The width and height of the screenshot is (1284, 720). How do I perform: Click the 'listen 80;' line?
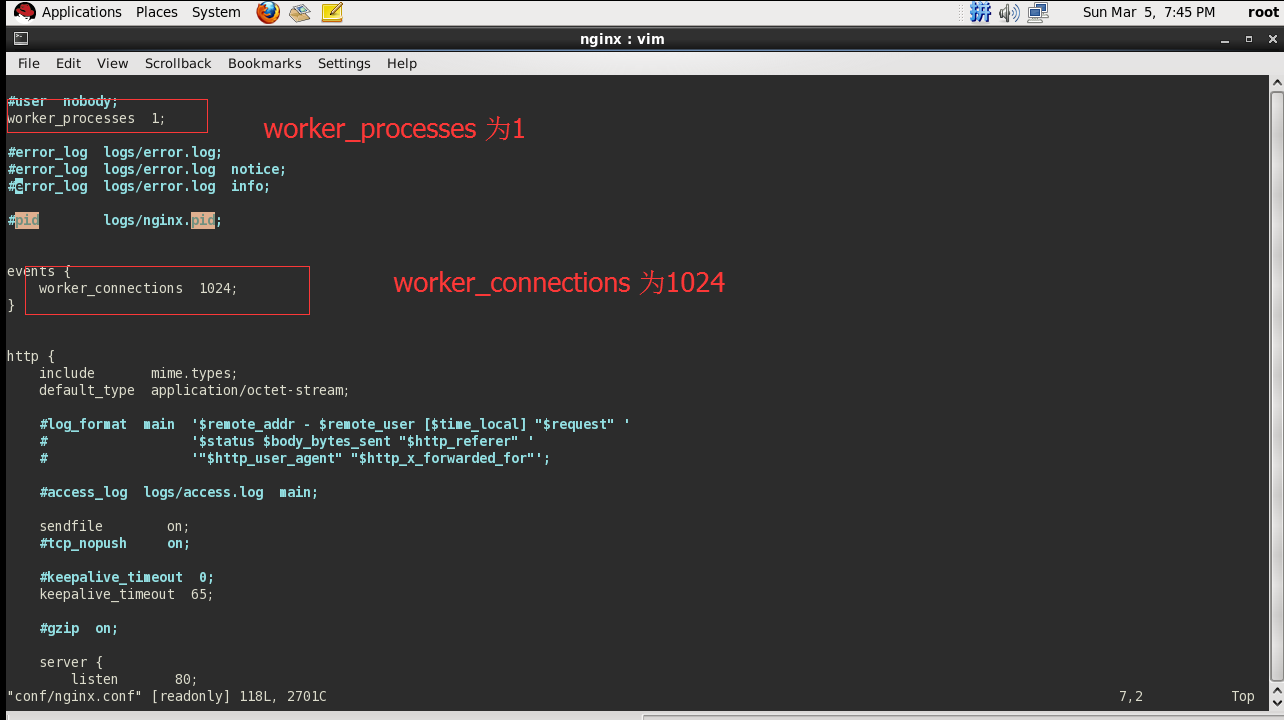point(135,679)
